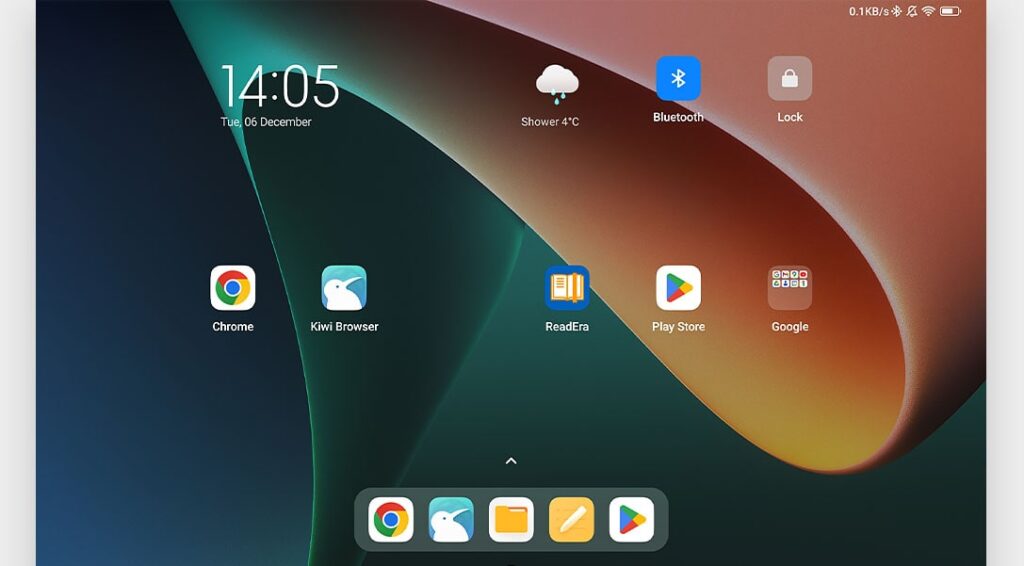This screenshot has height=566, width=1024.
Task: Open Play Store from the home screen grid
Action: coord(679,288)
